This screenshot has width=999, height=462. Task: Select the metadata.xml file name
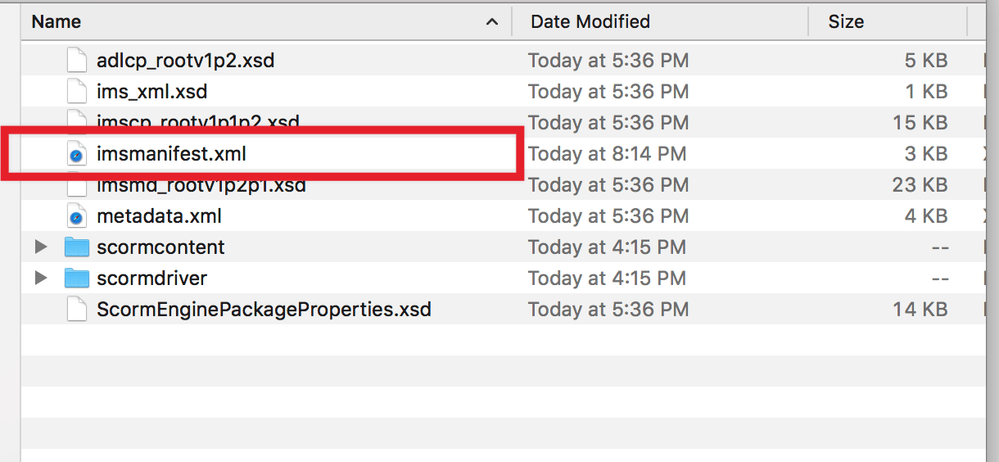pyautogui.click(x=159, y=217)
